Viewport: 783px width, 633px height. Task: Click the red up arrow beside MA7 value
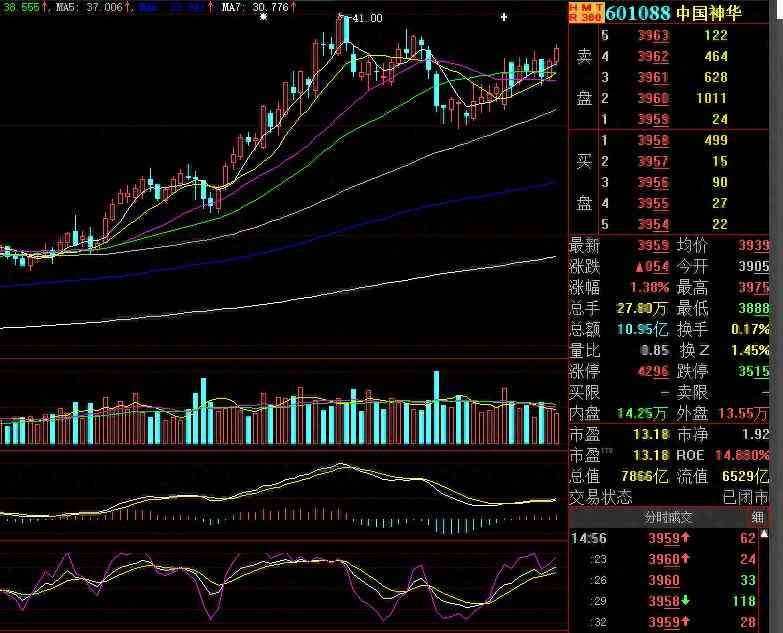pyautogui.click(x=294, y=7)
